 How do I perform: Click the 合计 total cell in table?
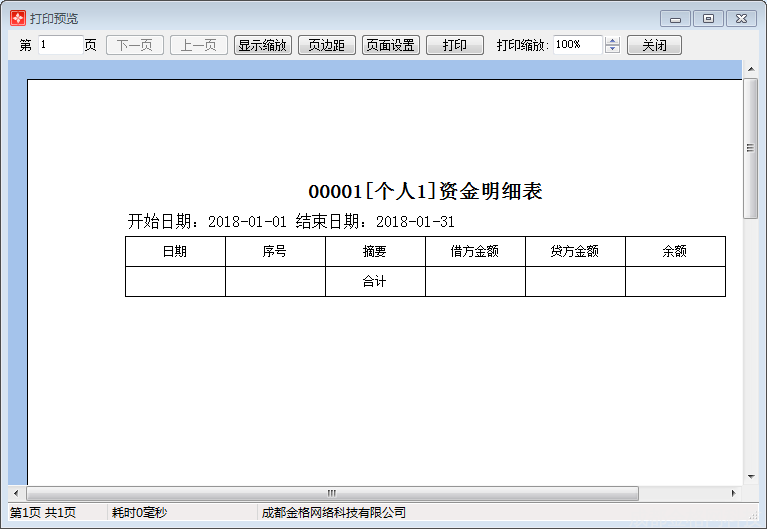[x=375, y=282]
